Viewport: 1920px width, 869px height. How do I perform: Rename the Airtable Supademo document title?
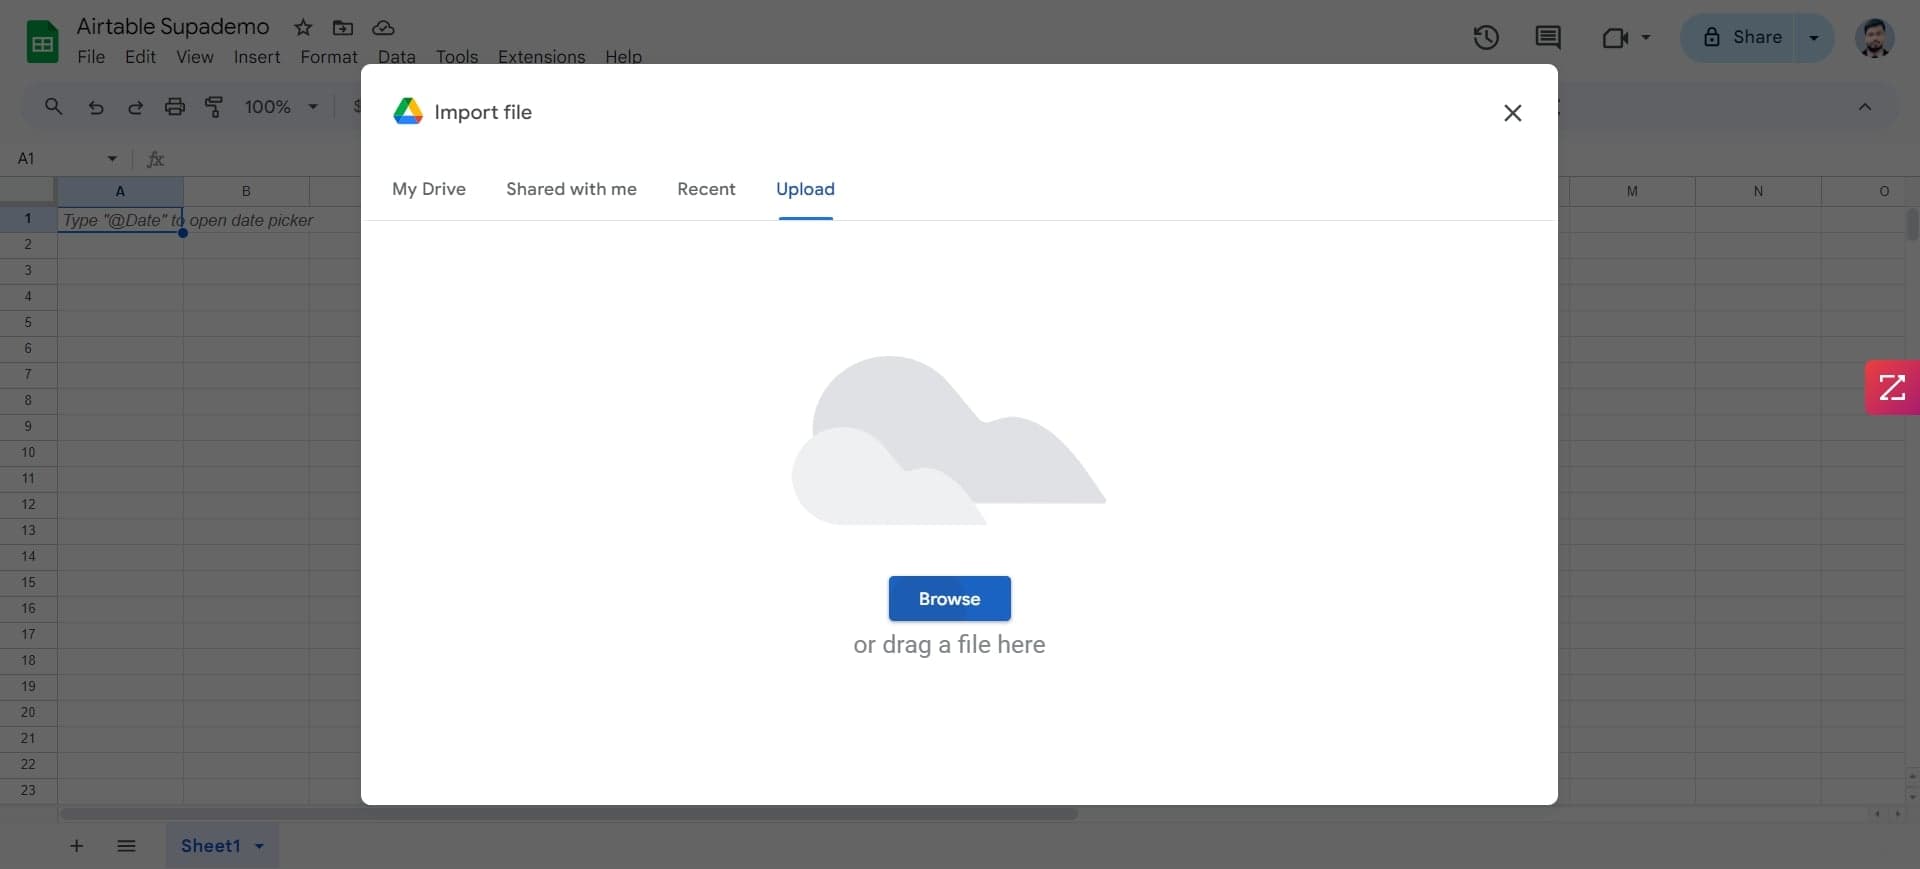(x=173, y=27)
